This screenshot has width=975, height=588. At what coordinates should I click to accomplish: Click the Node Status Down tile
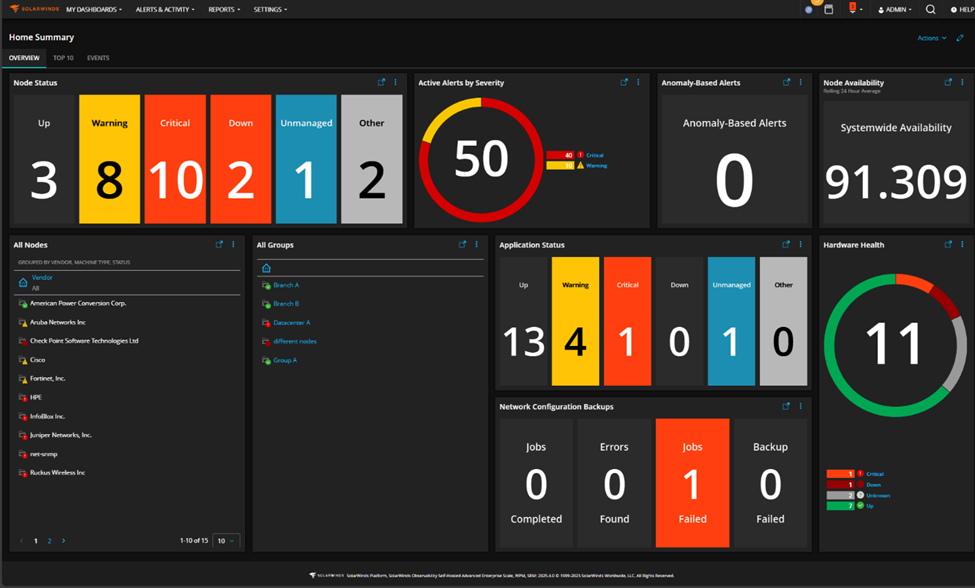(241, 159)
